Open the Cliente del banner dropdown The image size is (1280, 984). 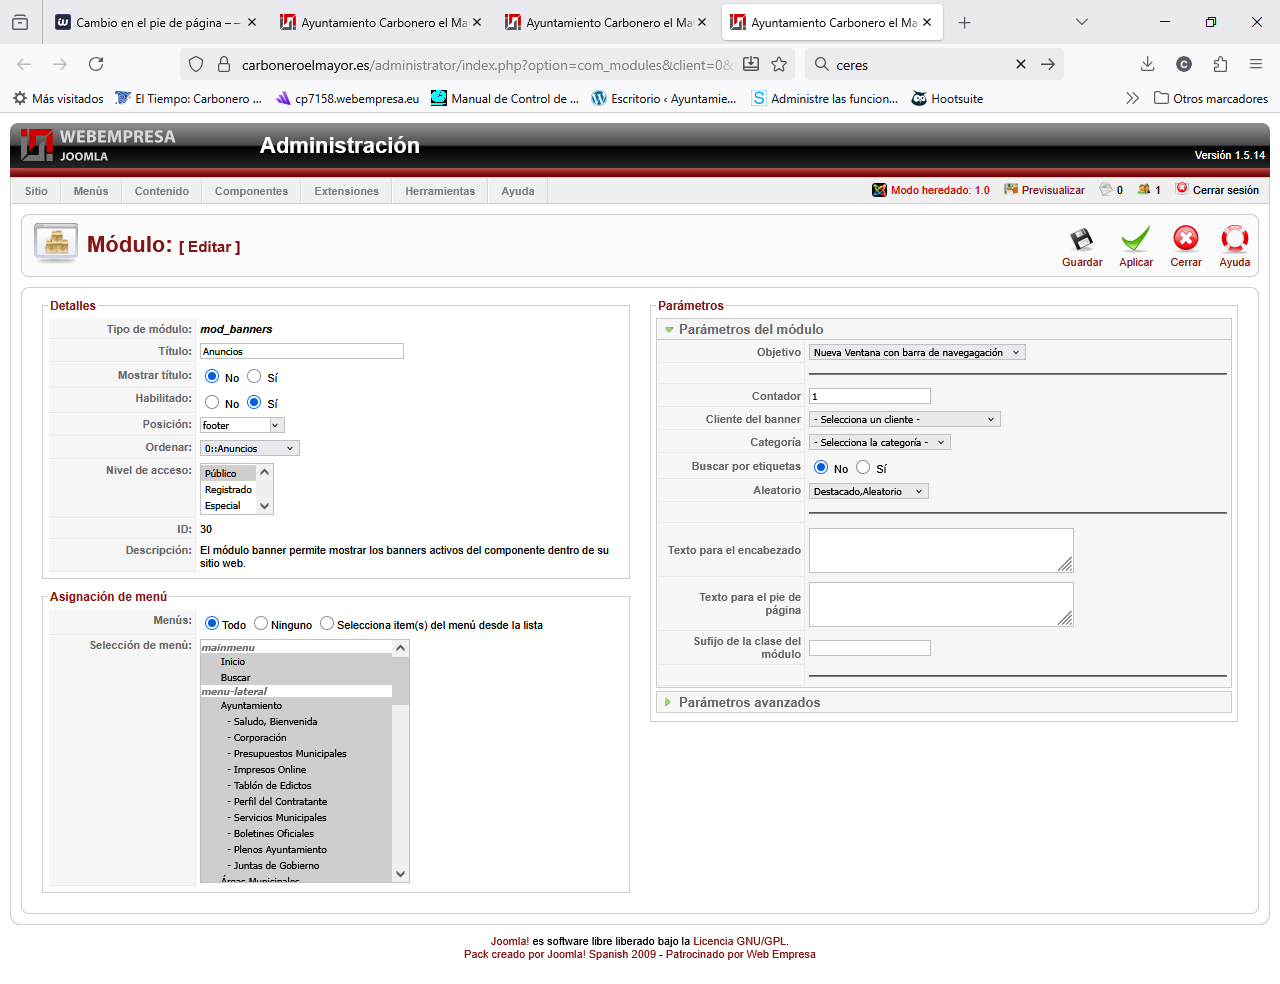(x=904, y=419)
